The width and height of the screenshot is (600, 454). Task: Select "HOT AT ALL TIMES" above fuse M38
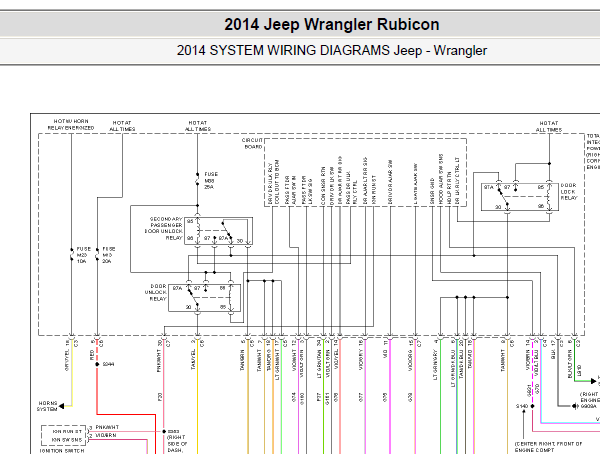tap(198, 126)
